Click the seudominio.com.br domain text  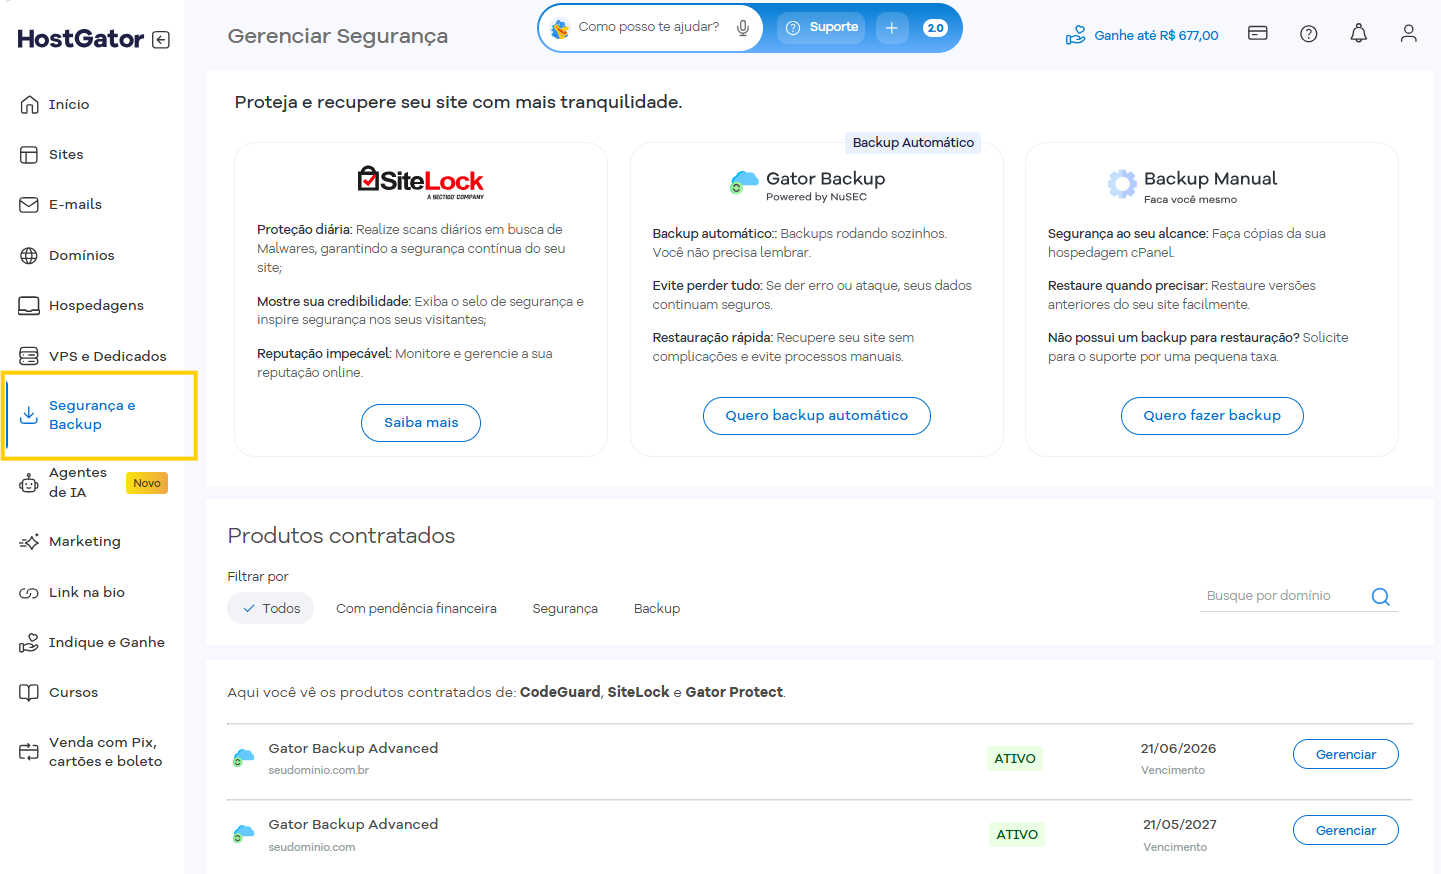tap(319, 770)
